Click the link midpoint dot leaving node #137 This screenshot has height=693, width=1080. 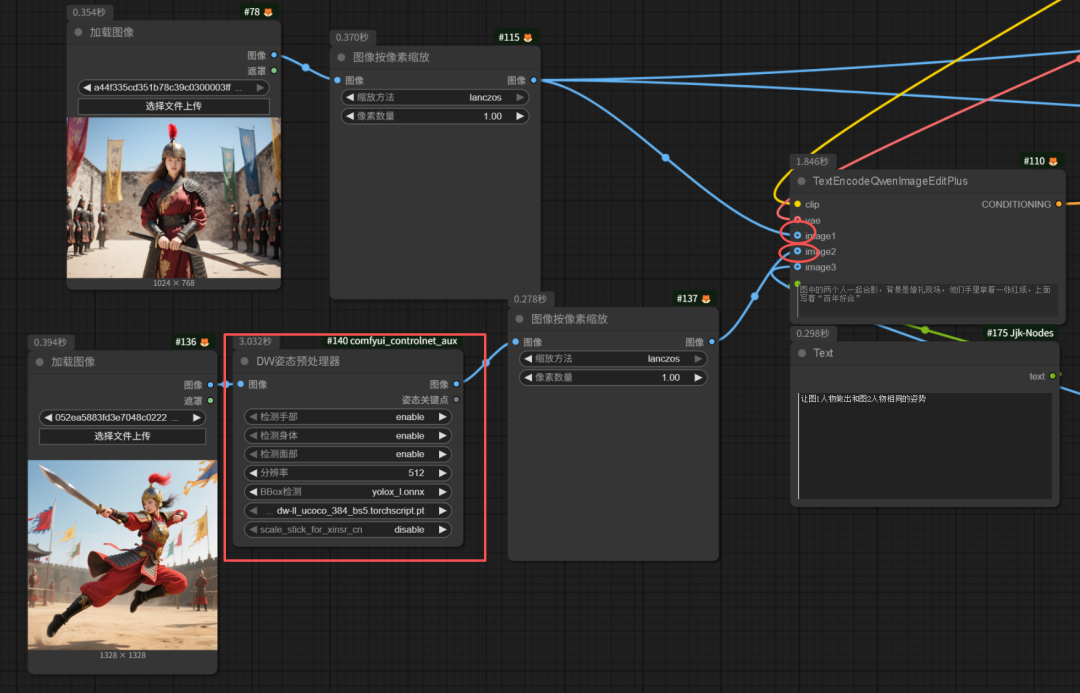[x=755, y=296]
